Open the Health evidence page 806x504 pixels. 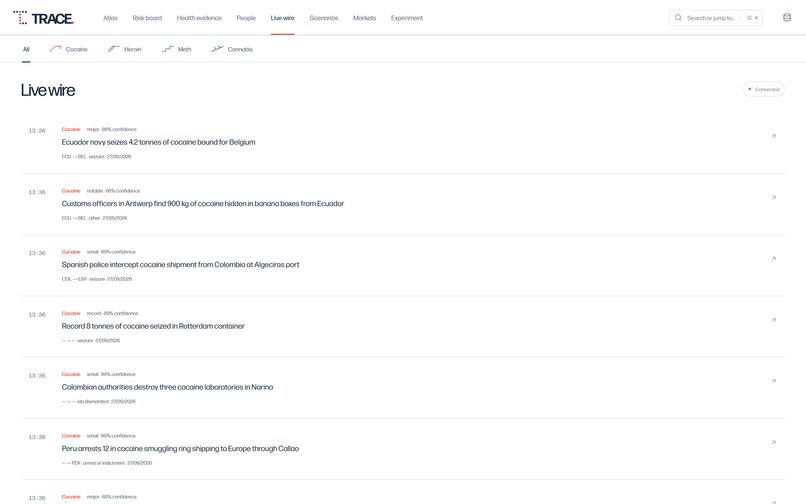[199, 18]
